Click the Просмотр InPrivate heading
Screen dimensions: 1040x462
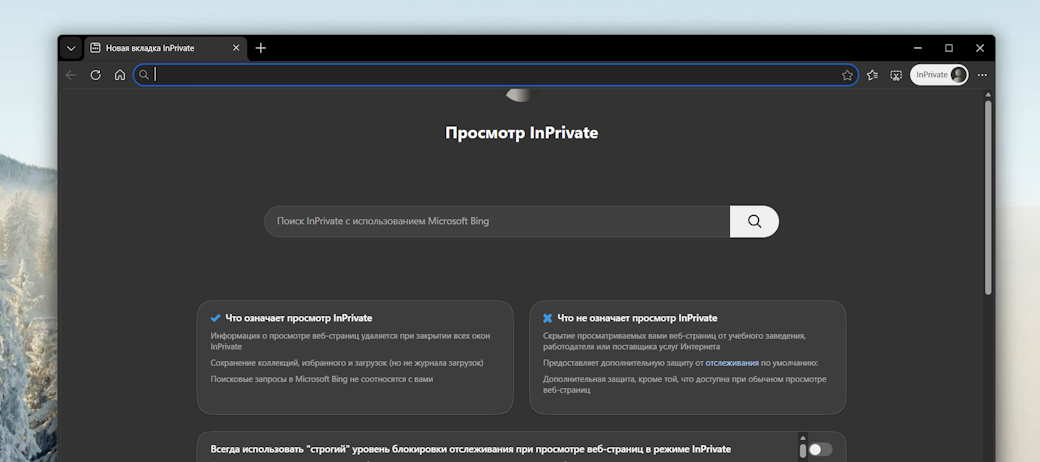click(x=521, y=133)
